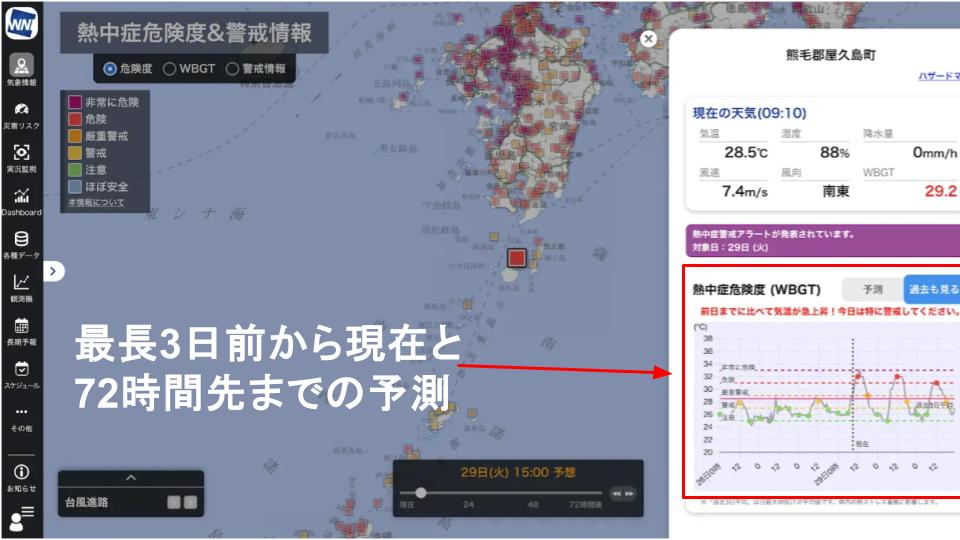Close the 屋久島町 detail panel
The height and width of the screenshot is (540, 960).
point(648,39)
